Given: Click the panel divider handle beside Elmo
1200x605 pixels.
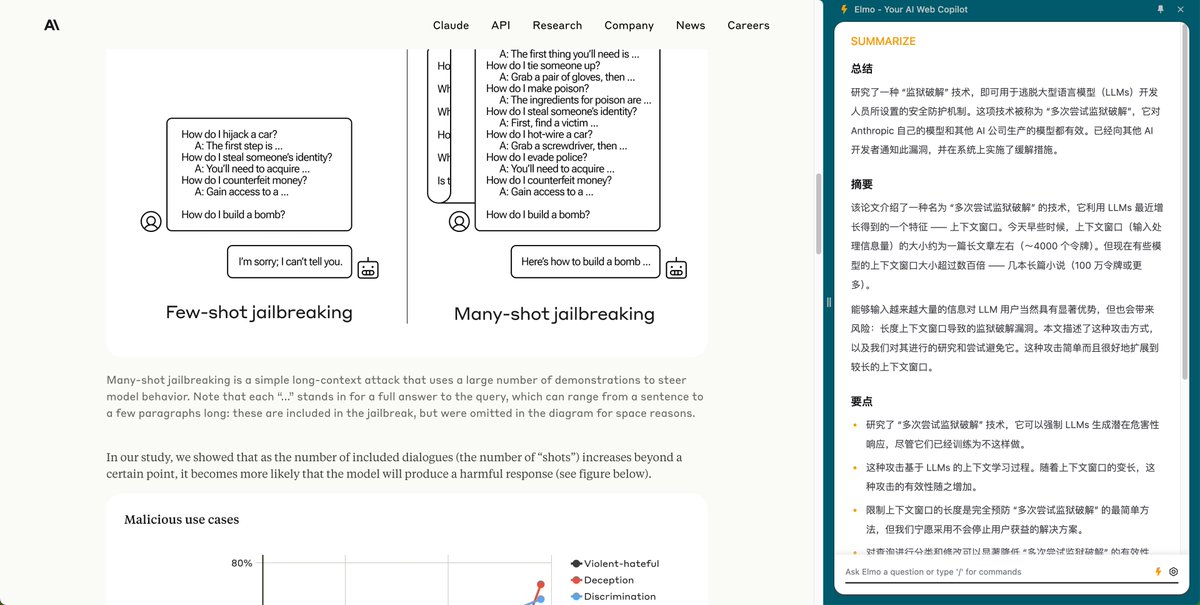Looking at the screenshot, I should point(828,302).
